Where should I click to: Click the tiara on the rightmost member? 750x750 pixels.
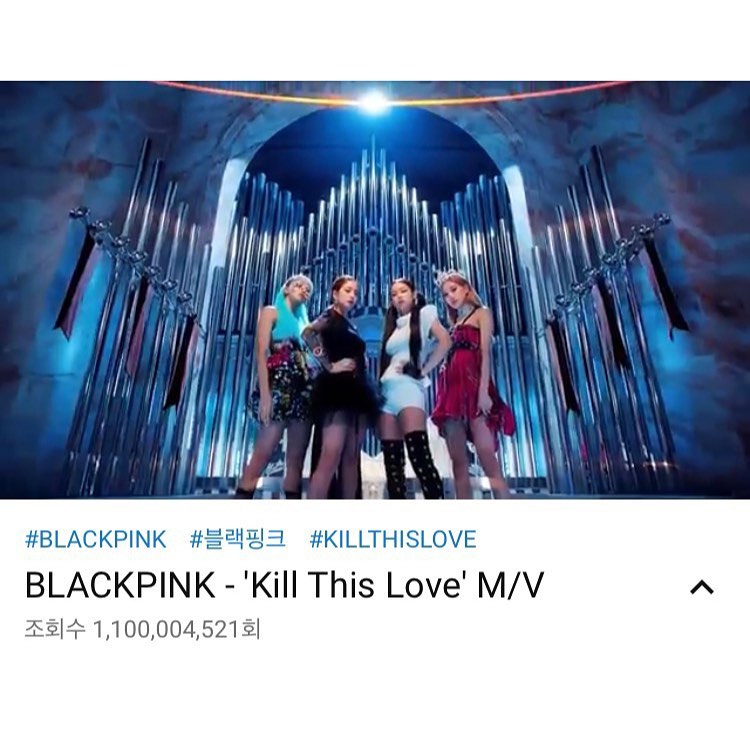tap(452, 278)
